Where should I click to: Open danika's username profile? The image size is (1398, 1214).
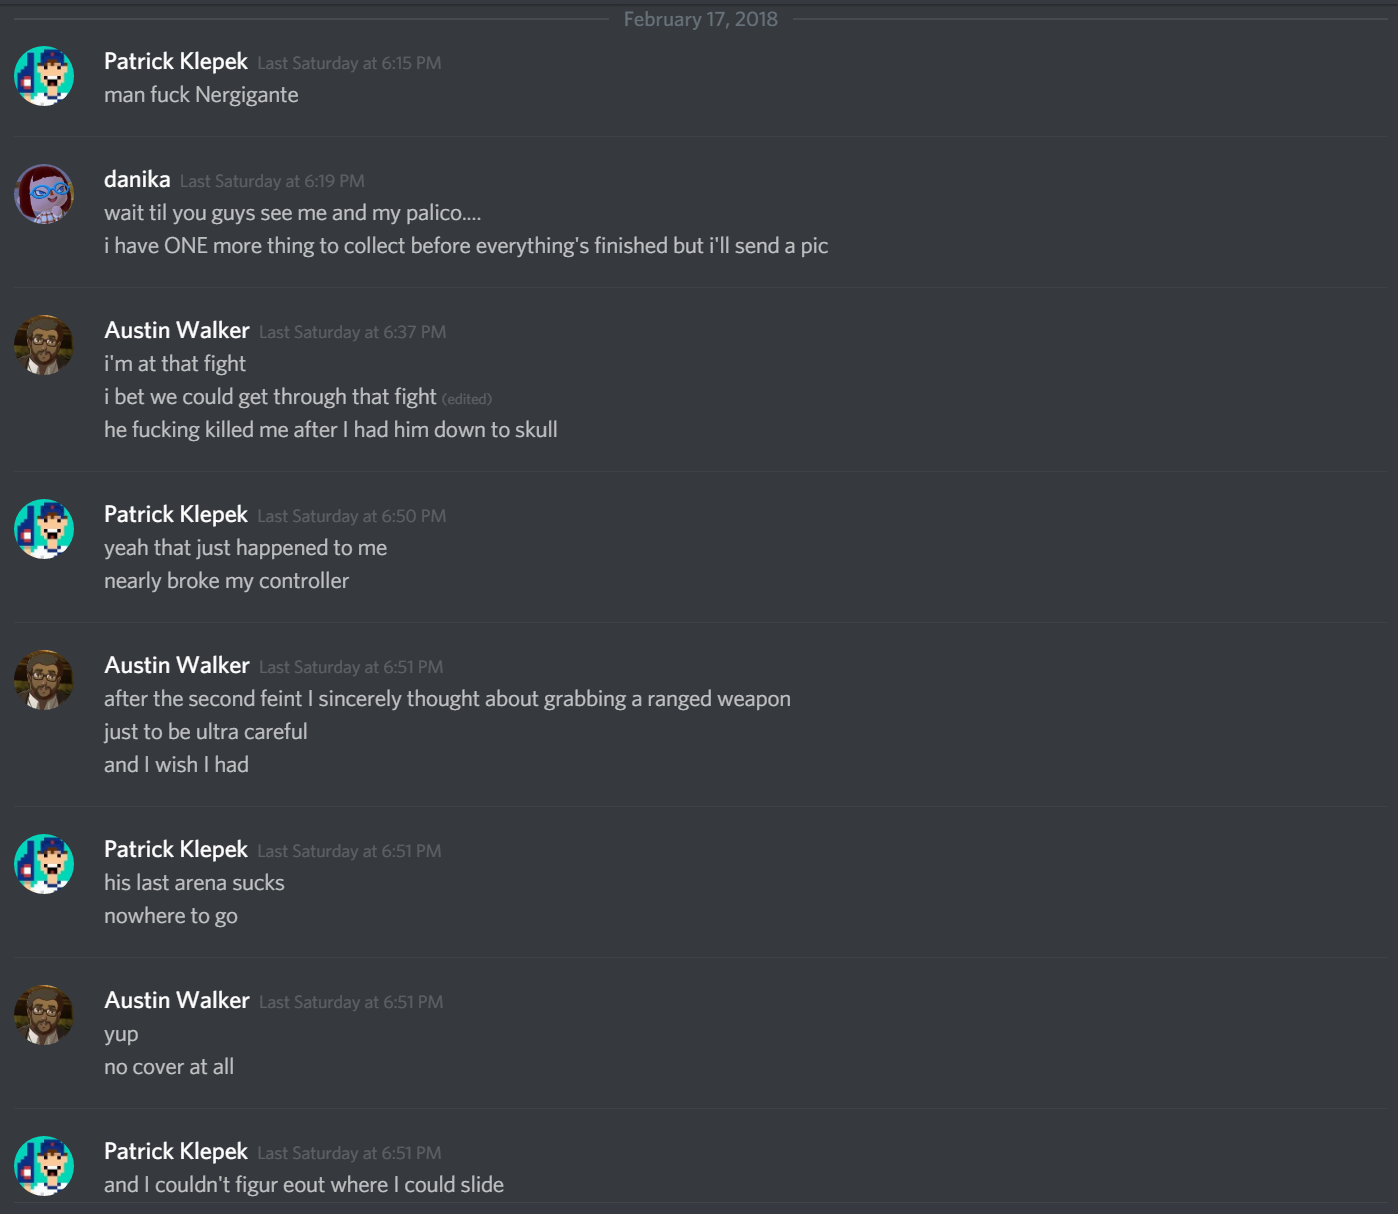137,179
